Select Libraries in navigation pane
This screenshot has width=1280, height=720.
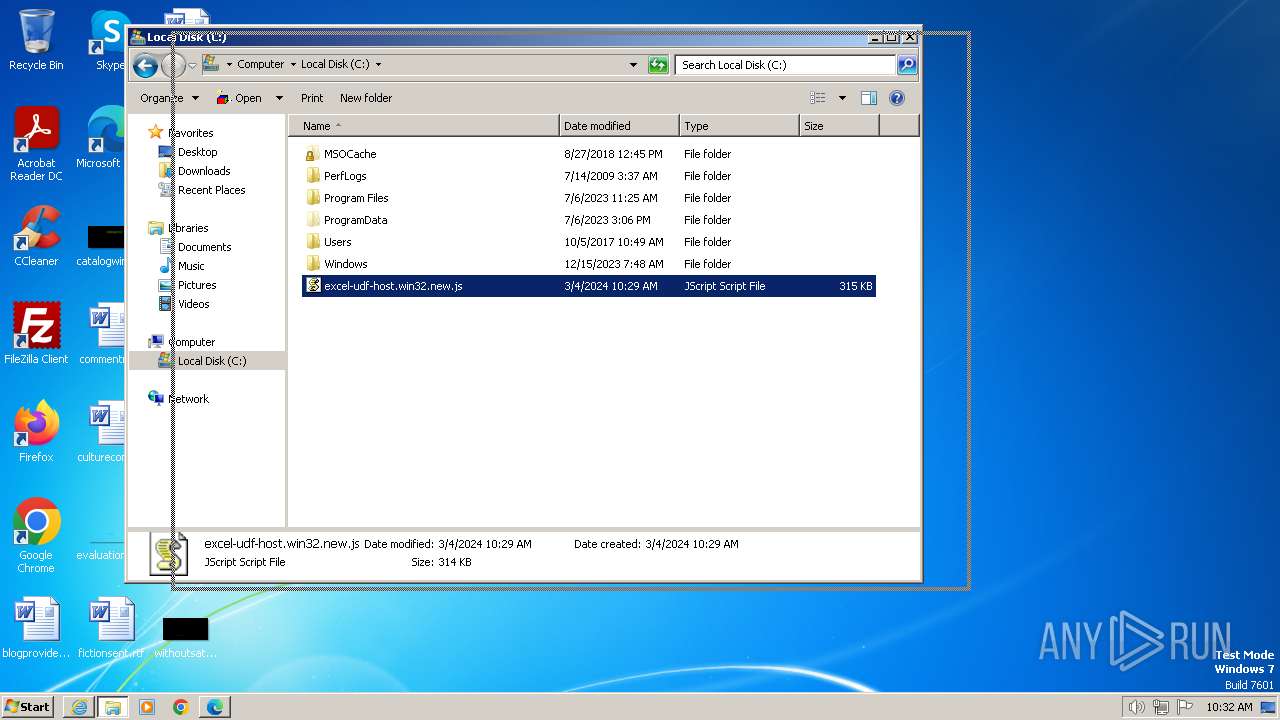point(188,228)
